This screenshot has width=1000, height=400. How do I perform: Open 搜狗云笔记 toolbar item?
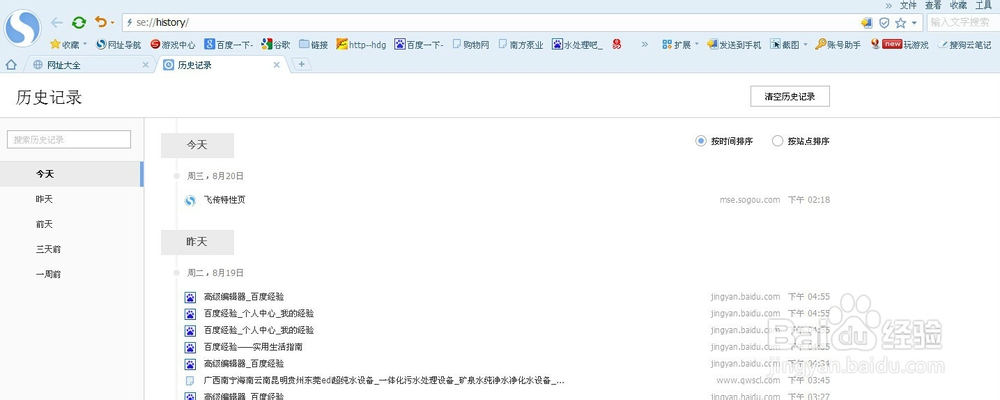pos(964,45)
